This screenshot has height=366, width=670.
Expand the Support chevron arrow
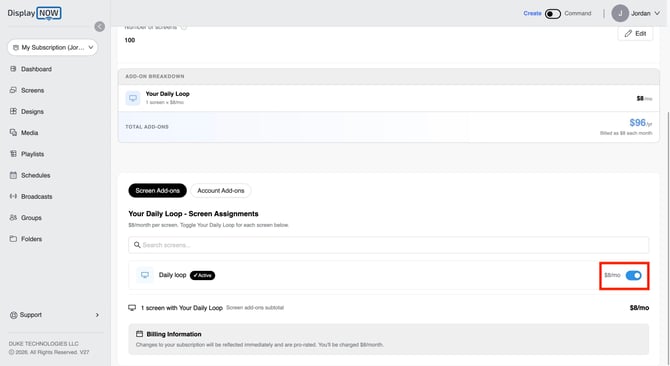(x=97, y=315)
